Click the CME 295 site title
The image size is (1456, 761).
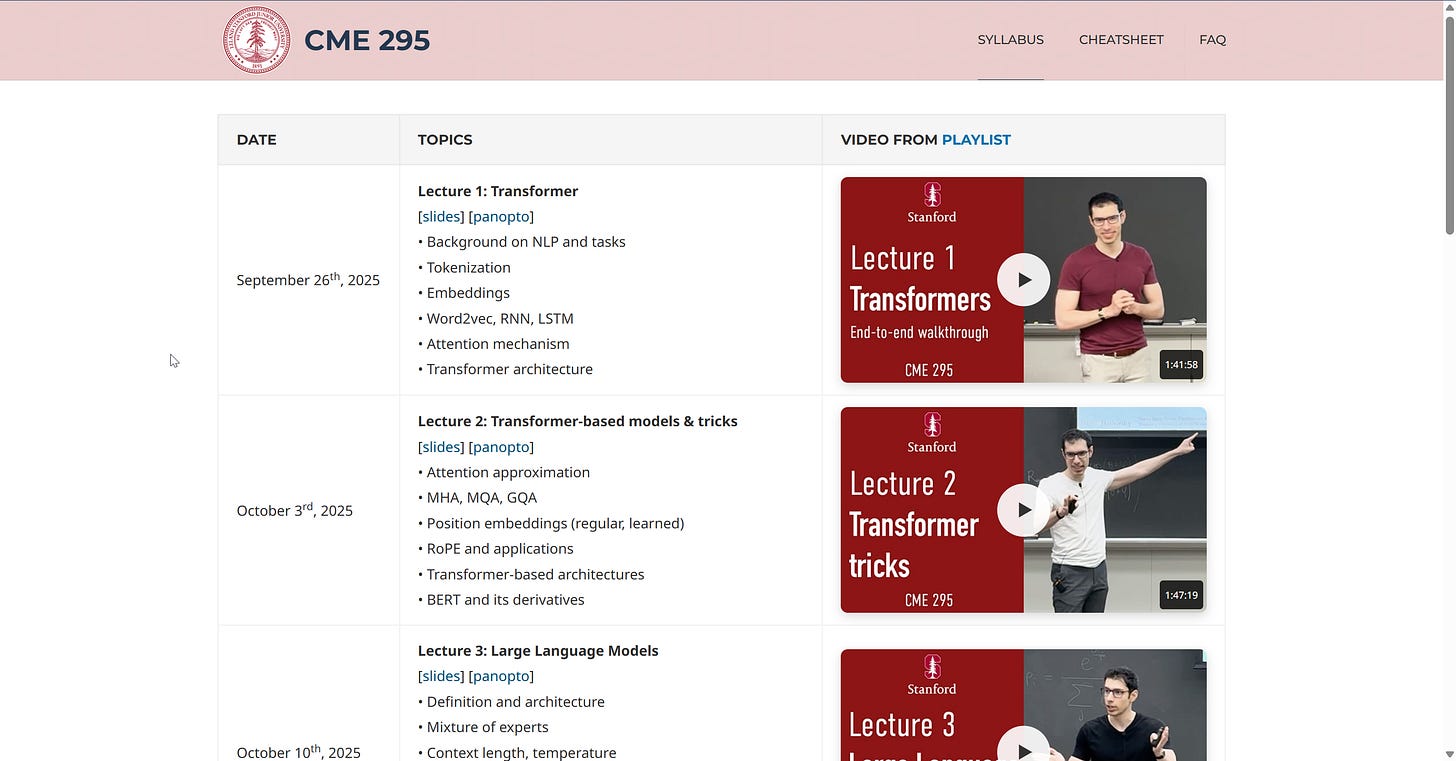coord(367,40)
